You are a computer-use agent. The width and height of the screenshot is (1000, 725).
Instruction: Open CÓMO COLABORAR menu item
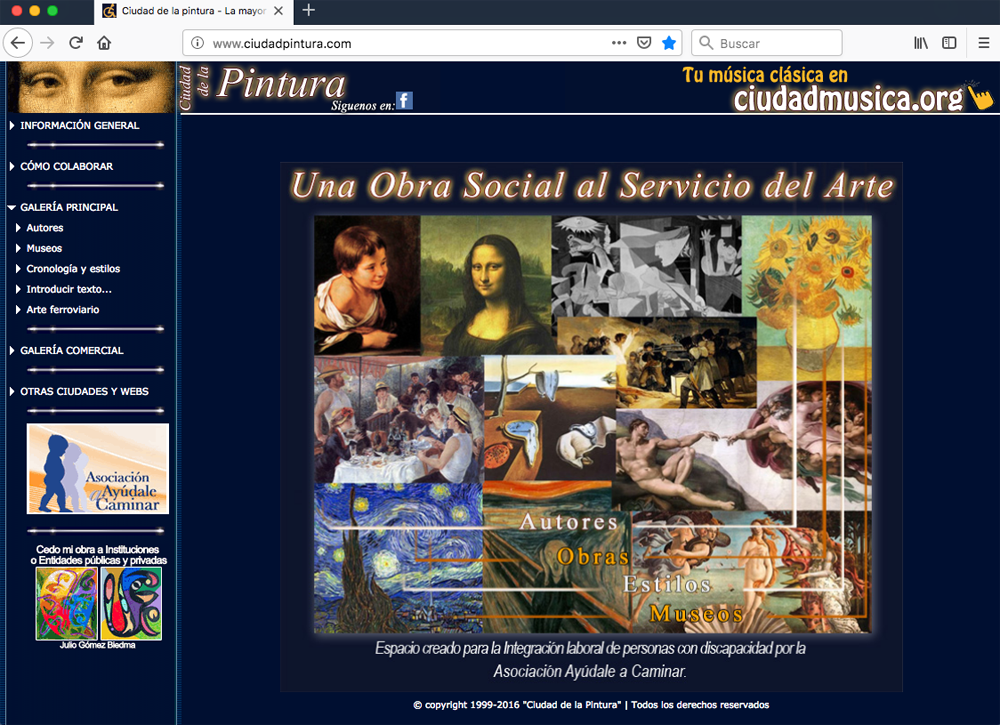66,166
